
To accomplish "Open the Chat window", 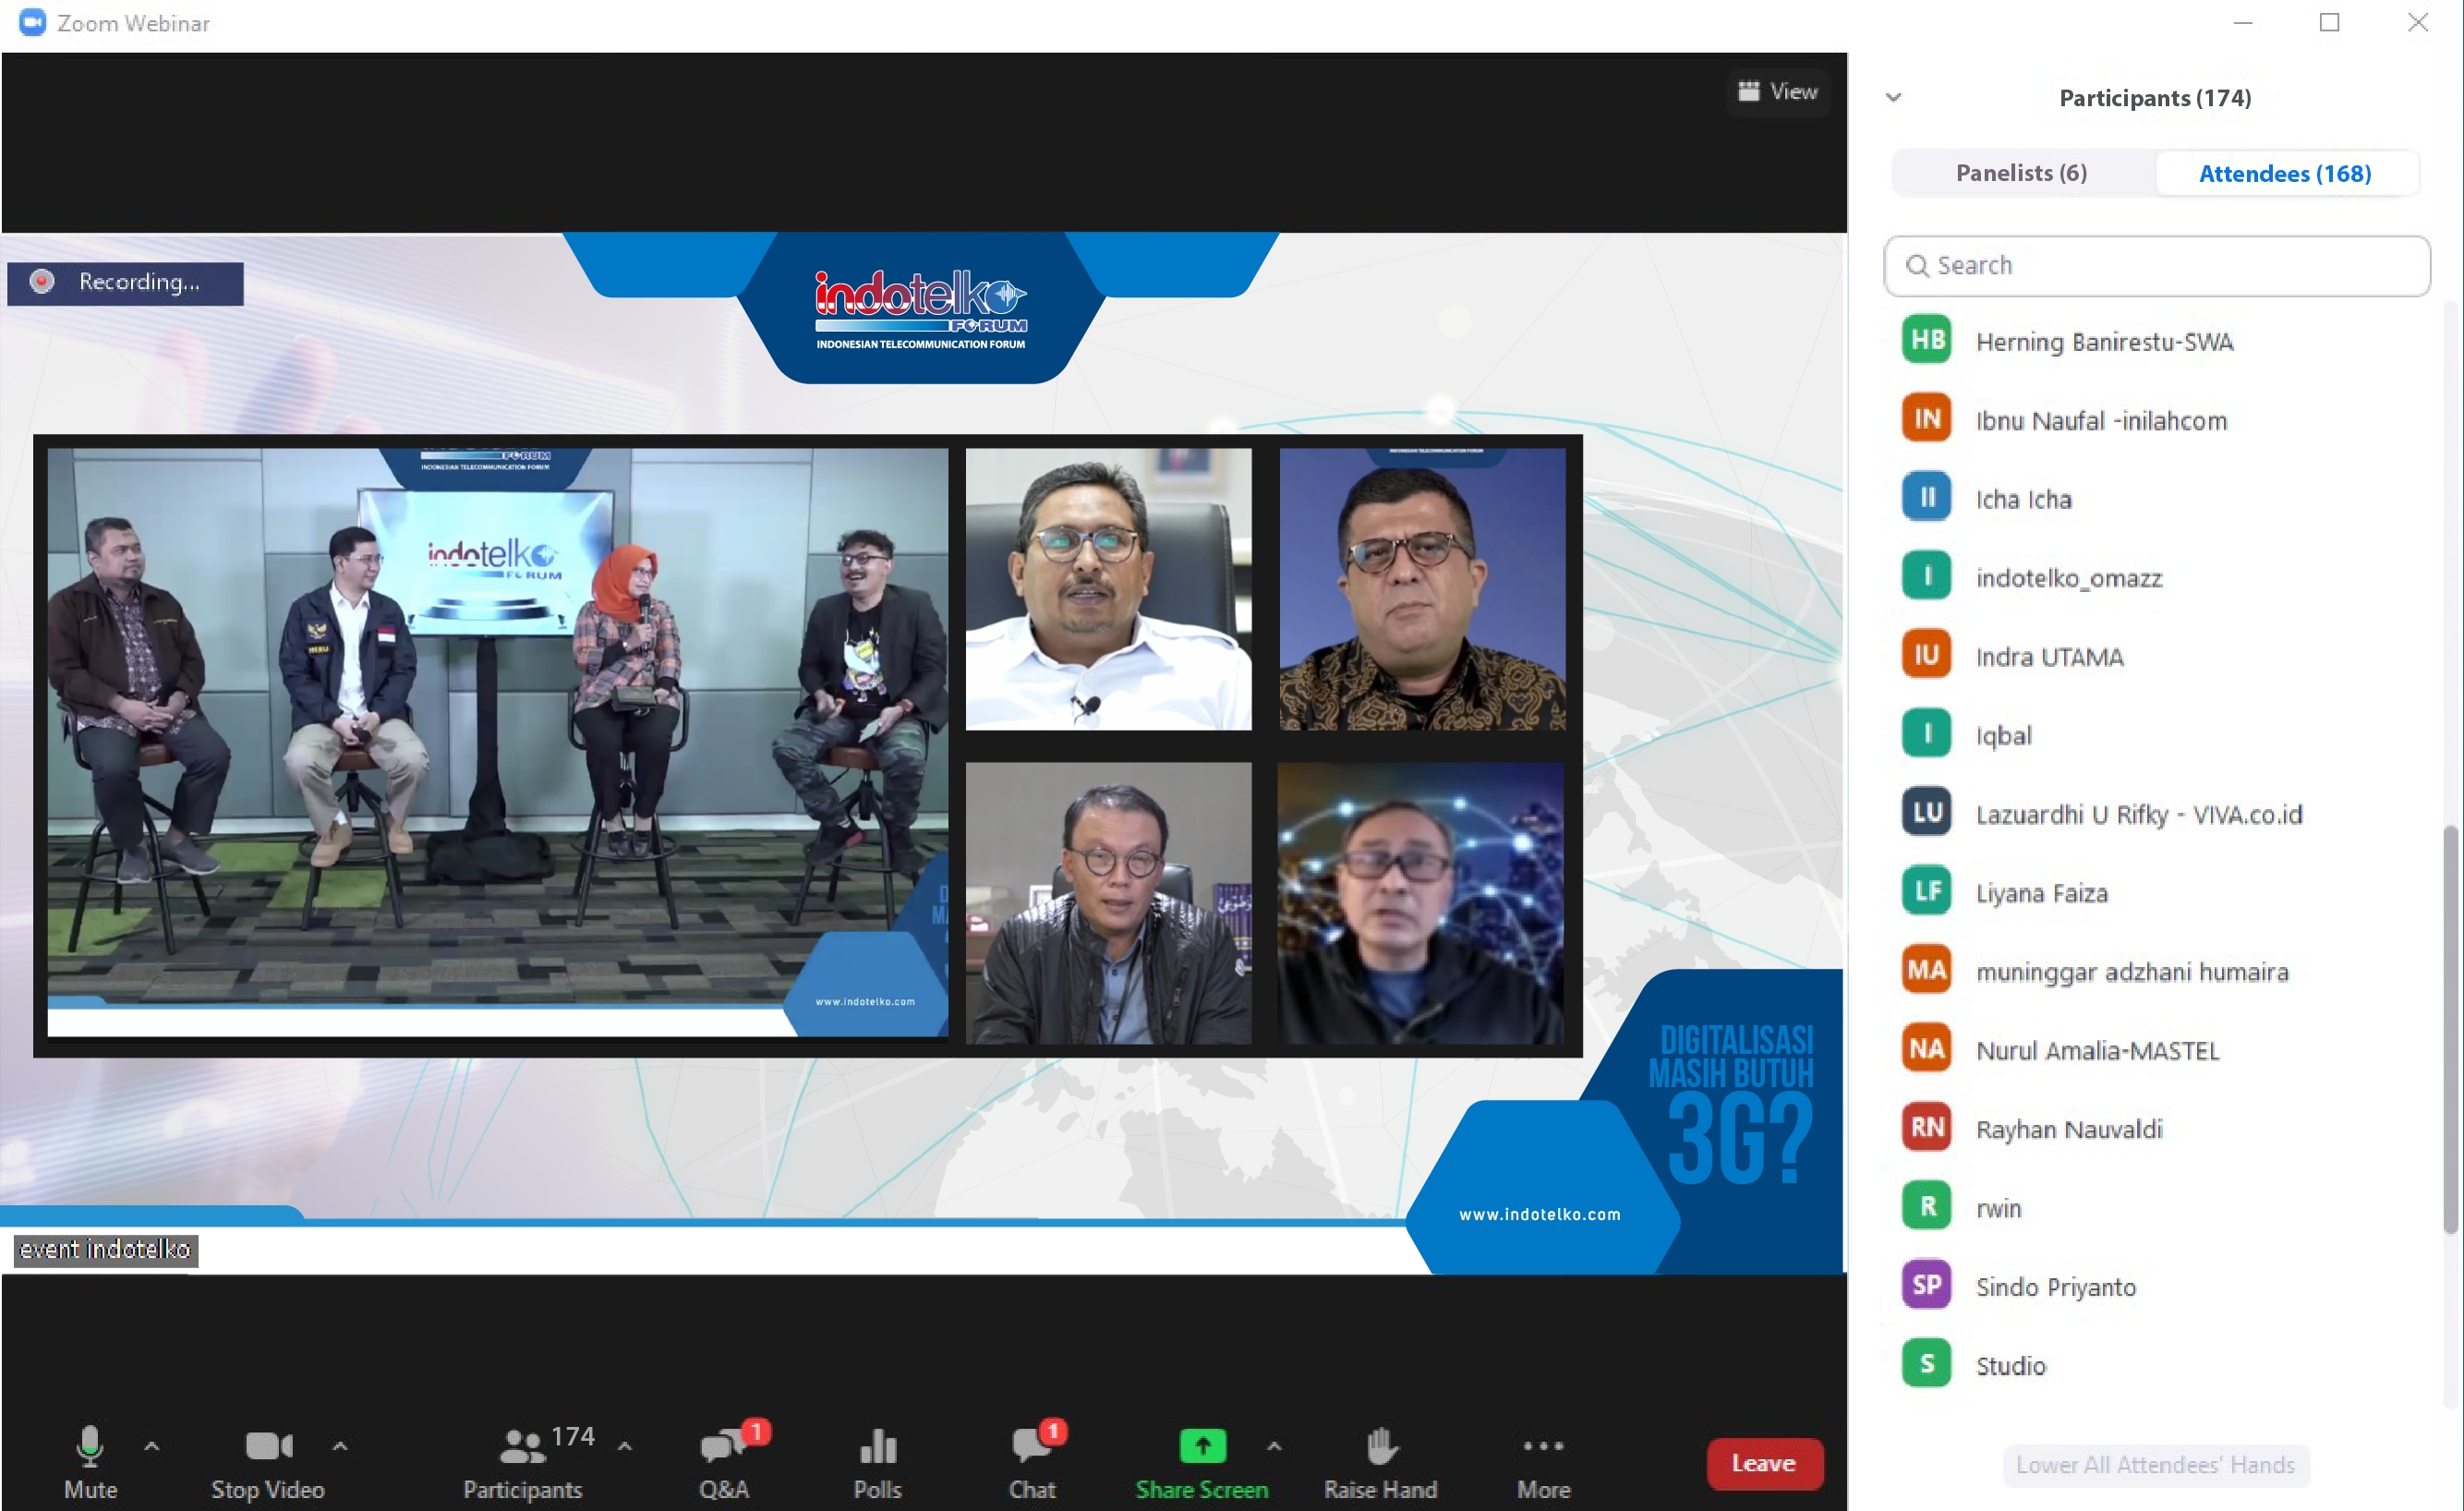I will [x=1034, y=1462].
